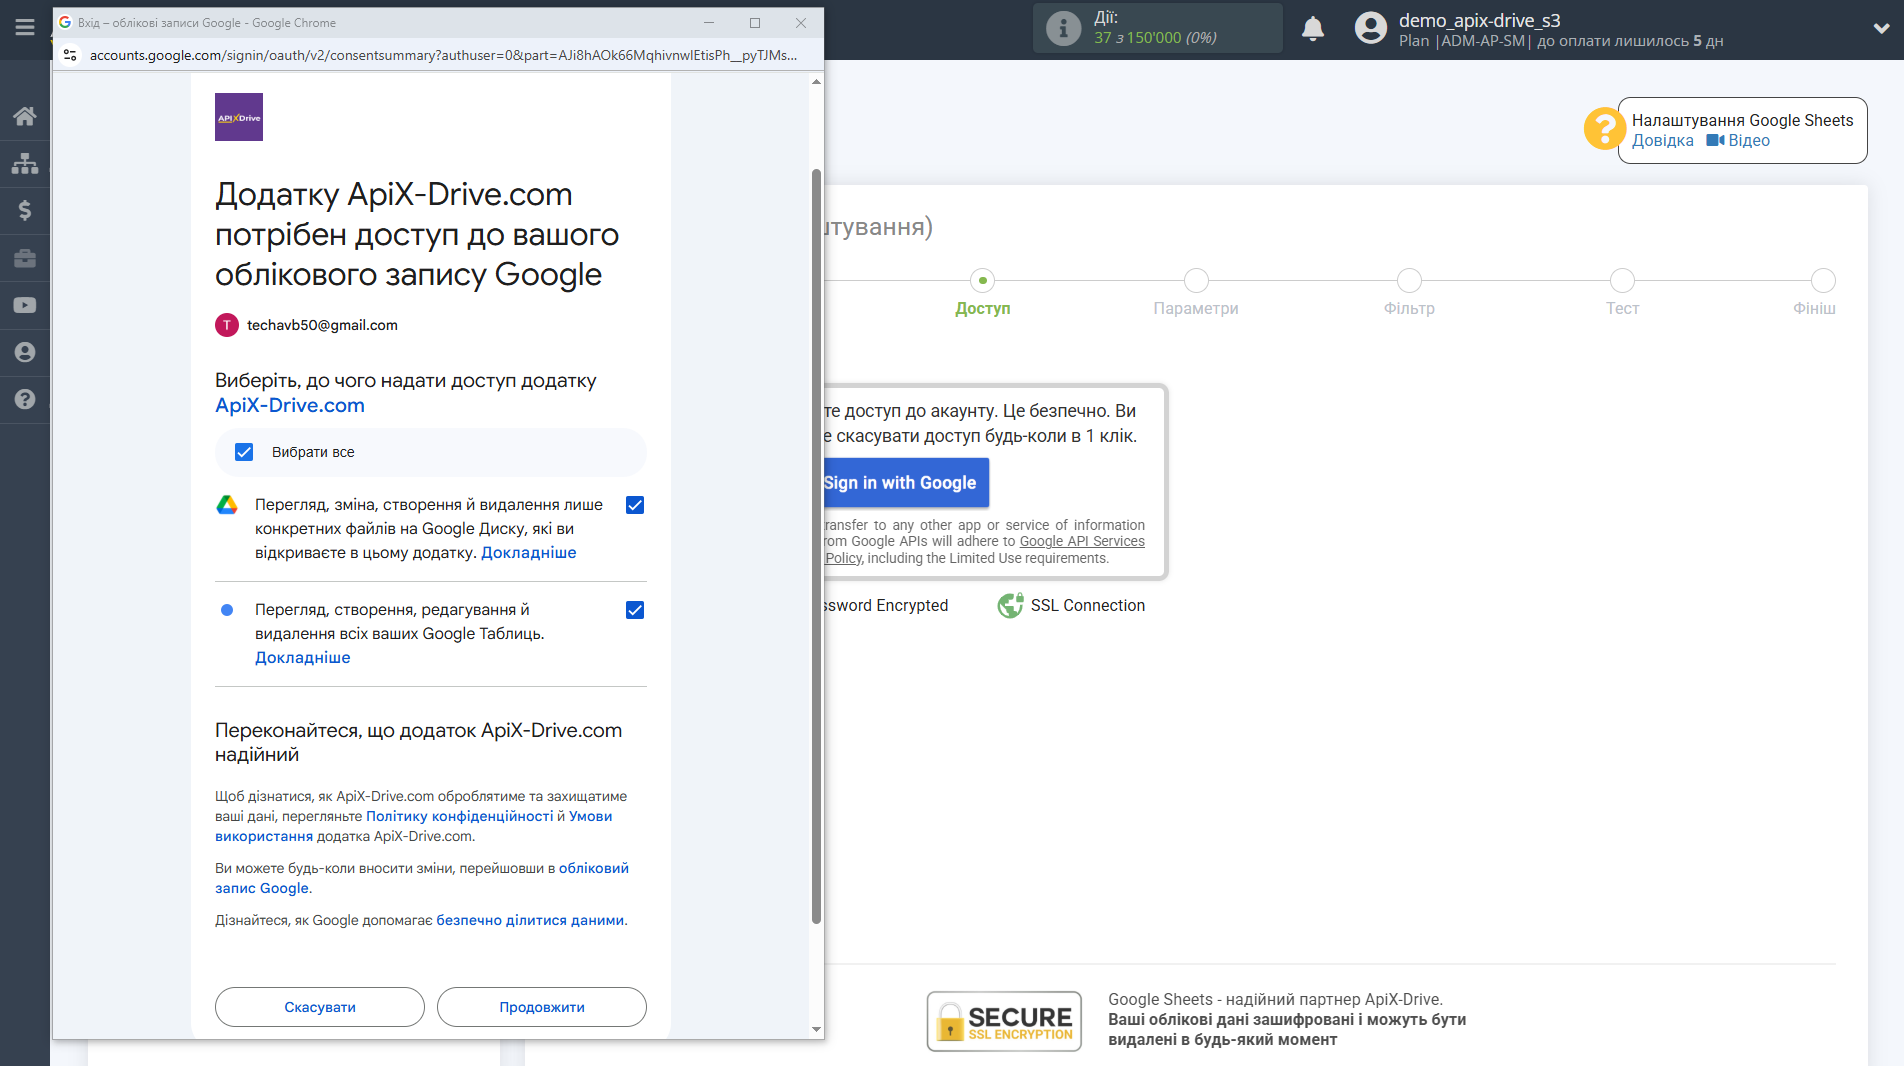Expand the account dropdown chevron
This screenshot has height=1066, width=1904.
(1881, 29)
